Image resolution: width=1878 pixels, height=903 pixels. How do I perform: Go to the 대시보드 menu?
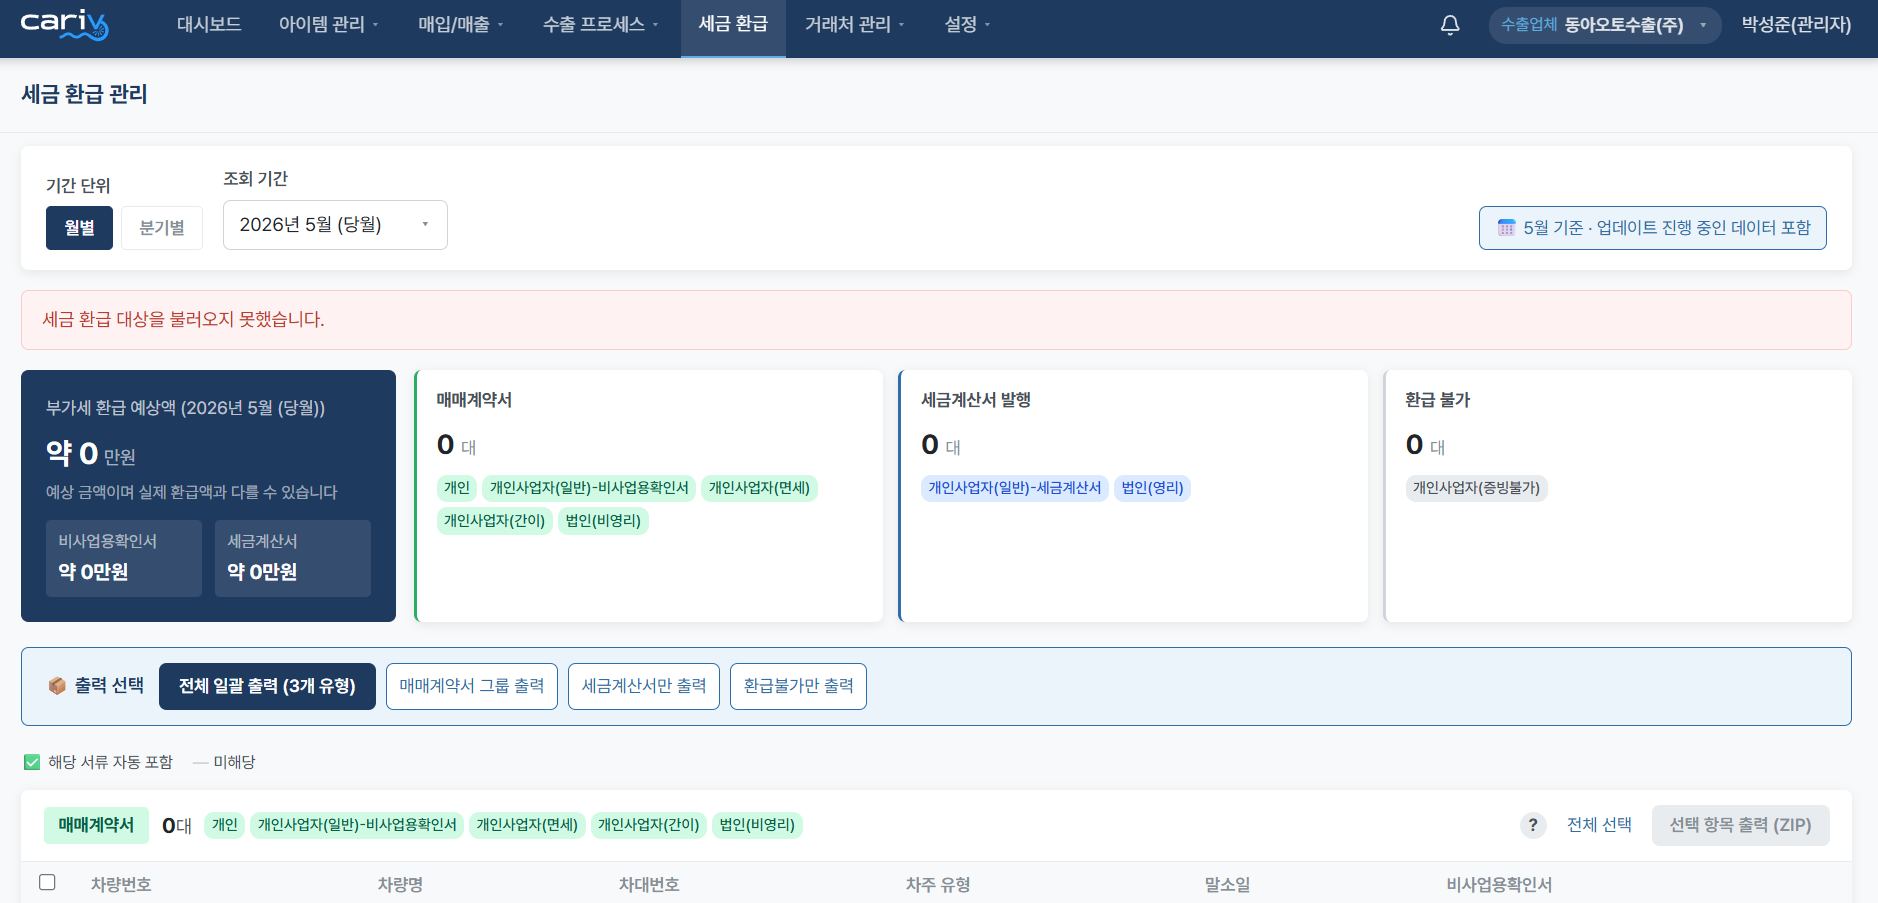click(209, 25)
